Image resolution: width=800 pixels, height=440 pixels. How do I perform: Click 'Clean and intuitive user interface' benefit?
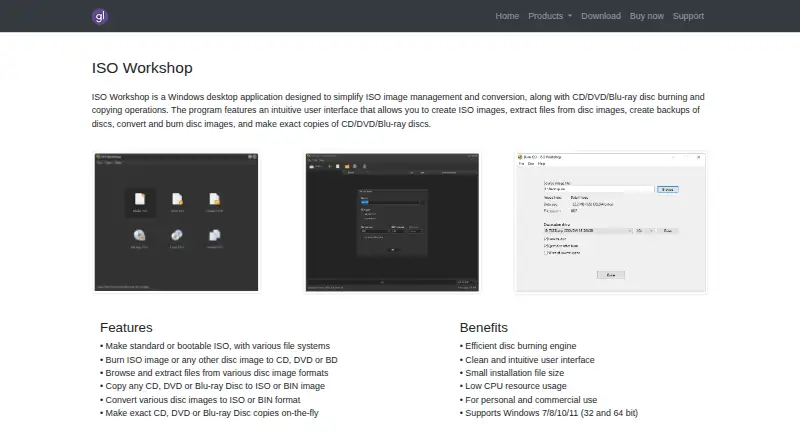(x=527, y=360)
